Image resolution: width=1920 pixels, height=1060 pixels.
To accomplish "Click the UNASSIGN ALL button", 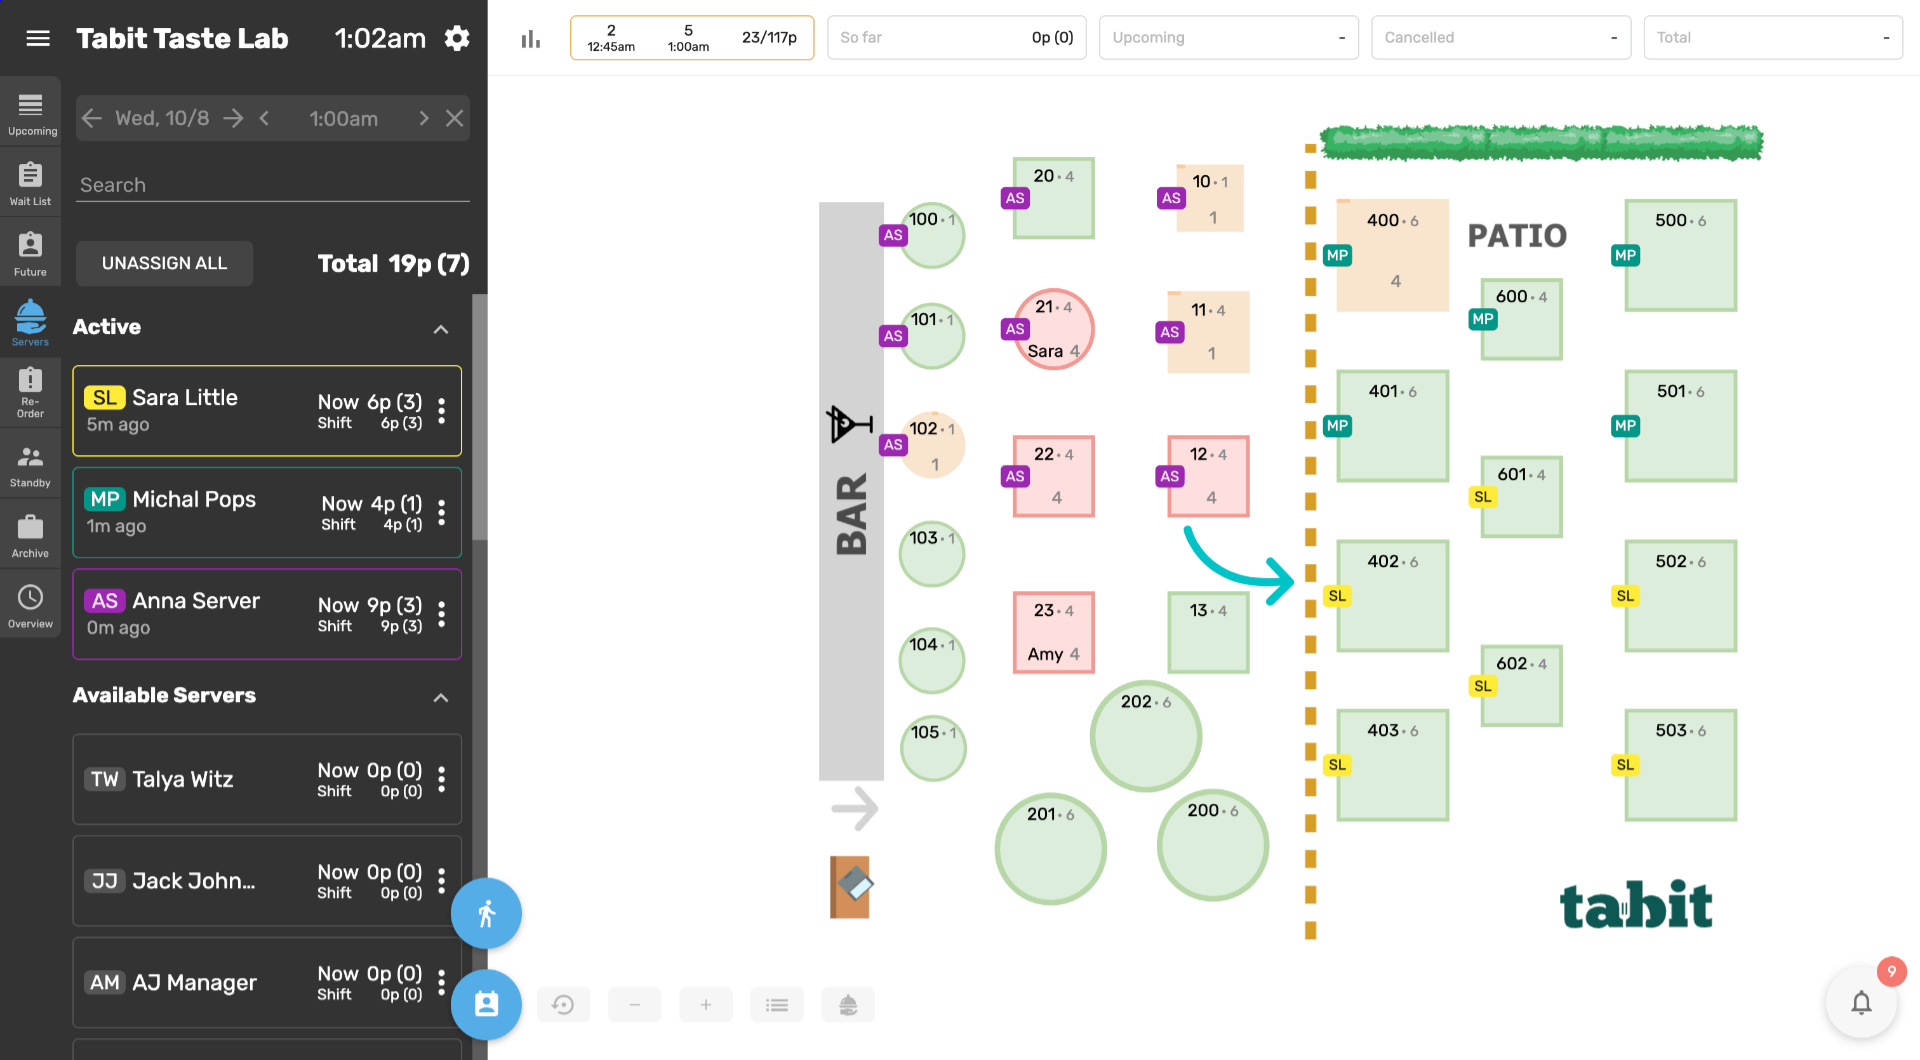I will [x=165, y=263].
